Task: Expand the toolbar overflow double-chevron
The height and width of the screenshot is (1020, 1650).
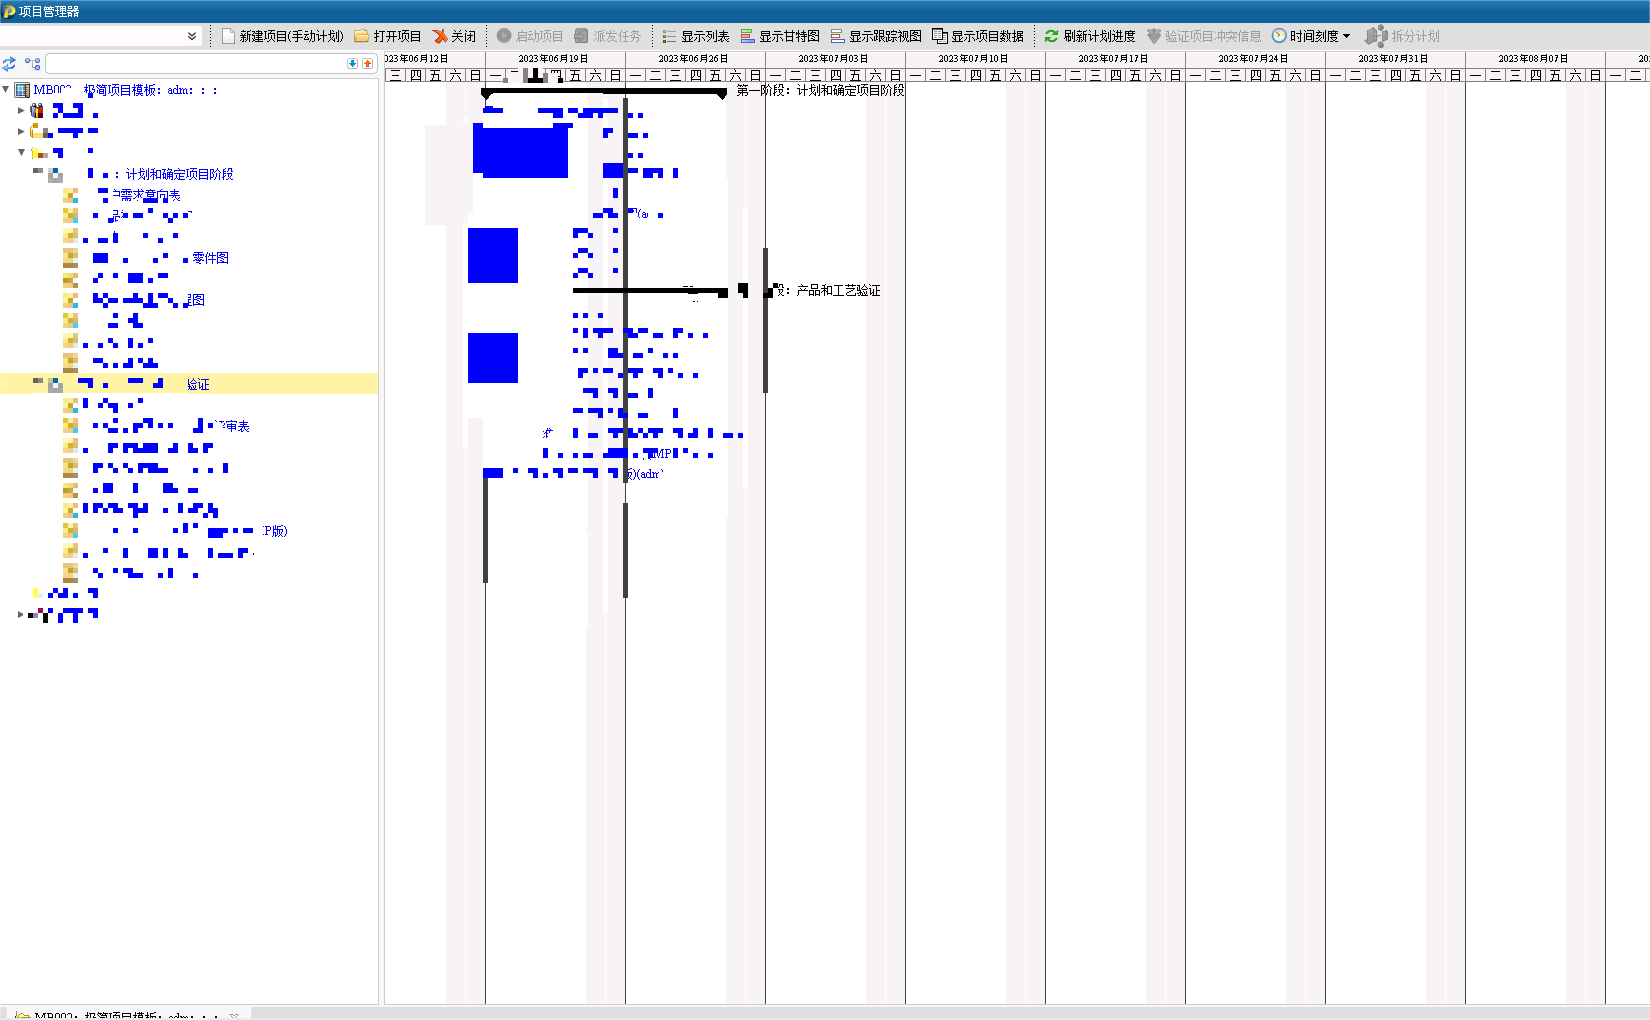Action: pyautogui.click(x=192, y=36)
